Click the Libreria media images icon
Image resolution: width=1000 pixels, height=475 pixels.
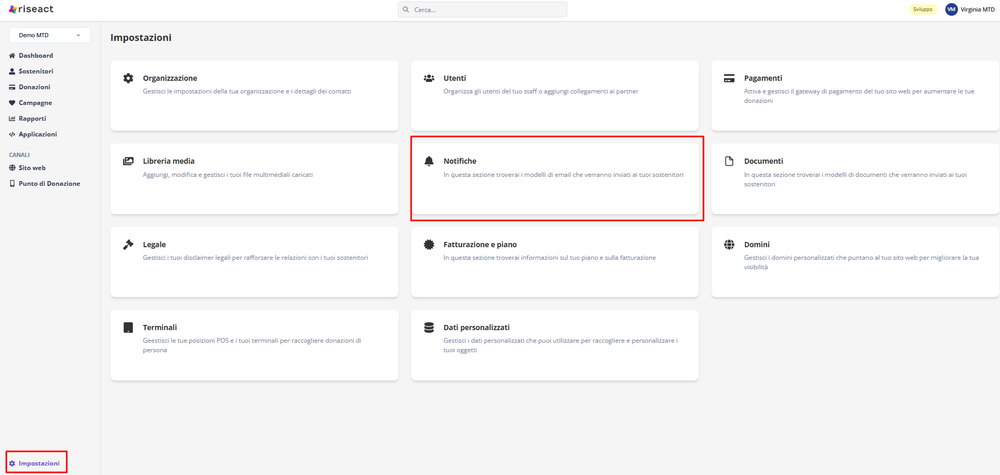click(128, 161)
